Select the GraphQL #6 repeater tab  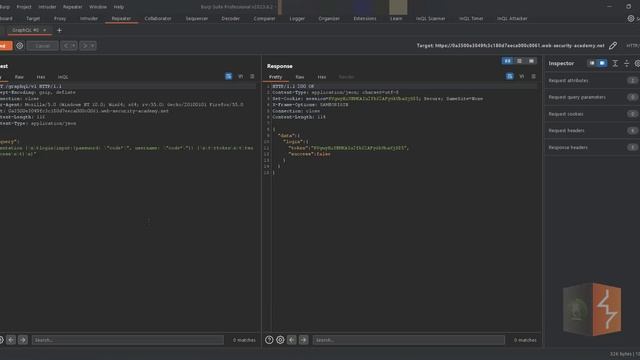pyautogui.click(x=26, y=30)
